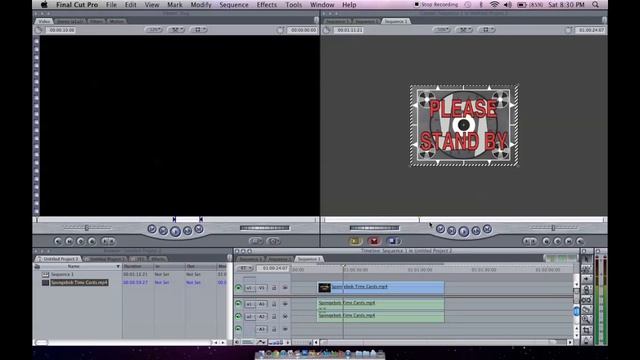Click the Timeline horizontal scrollbar
The width and height of the screenshot is (640, 360).
click(x=444, y=342)
